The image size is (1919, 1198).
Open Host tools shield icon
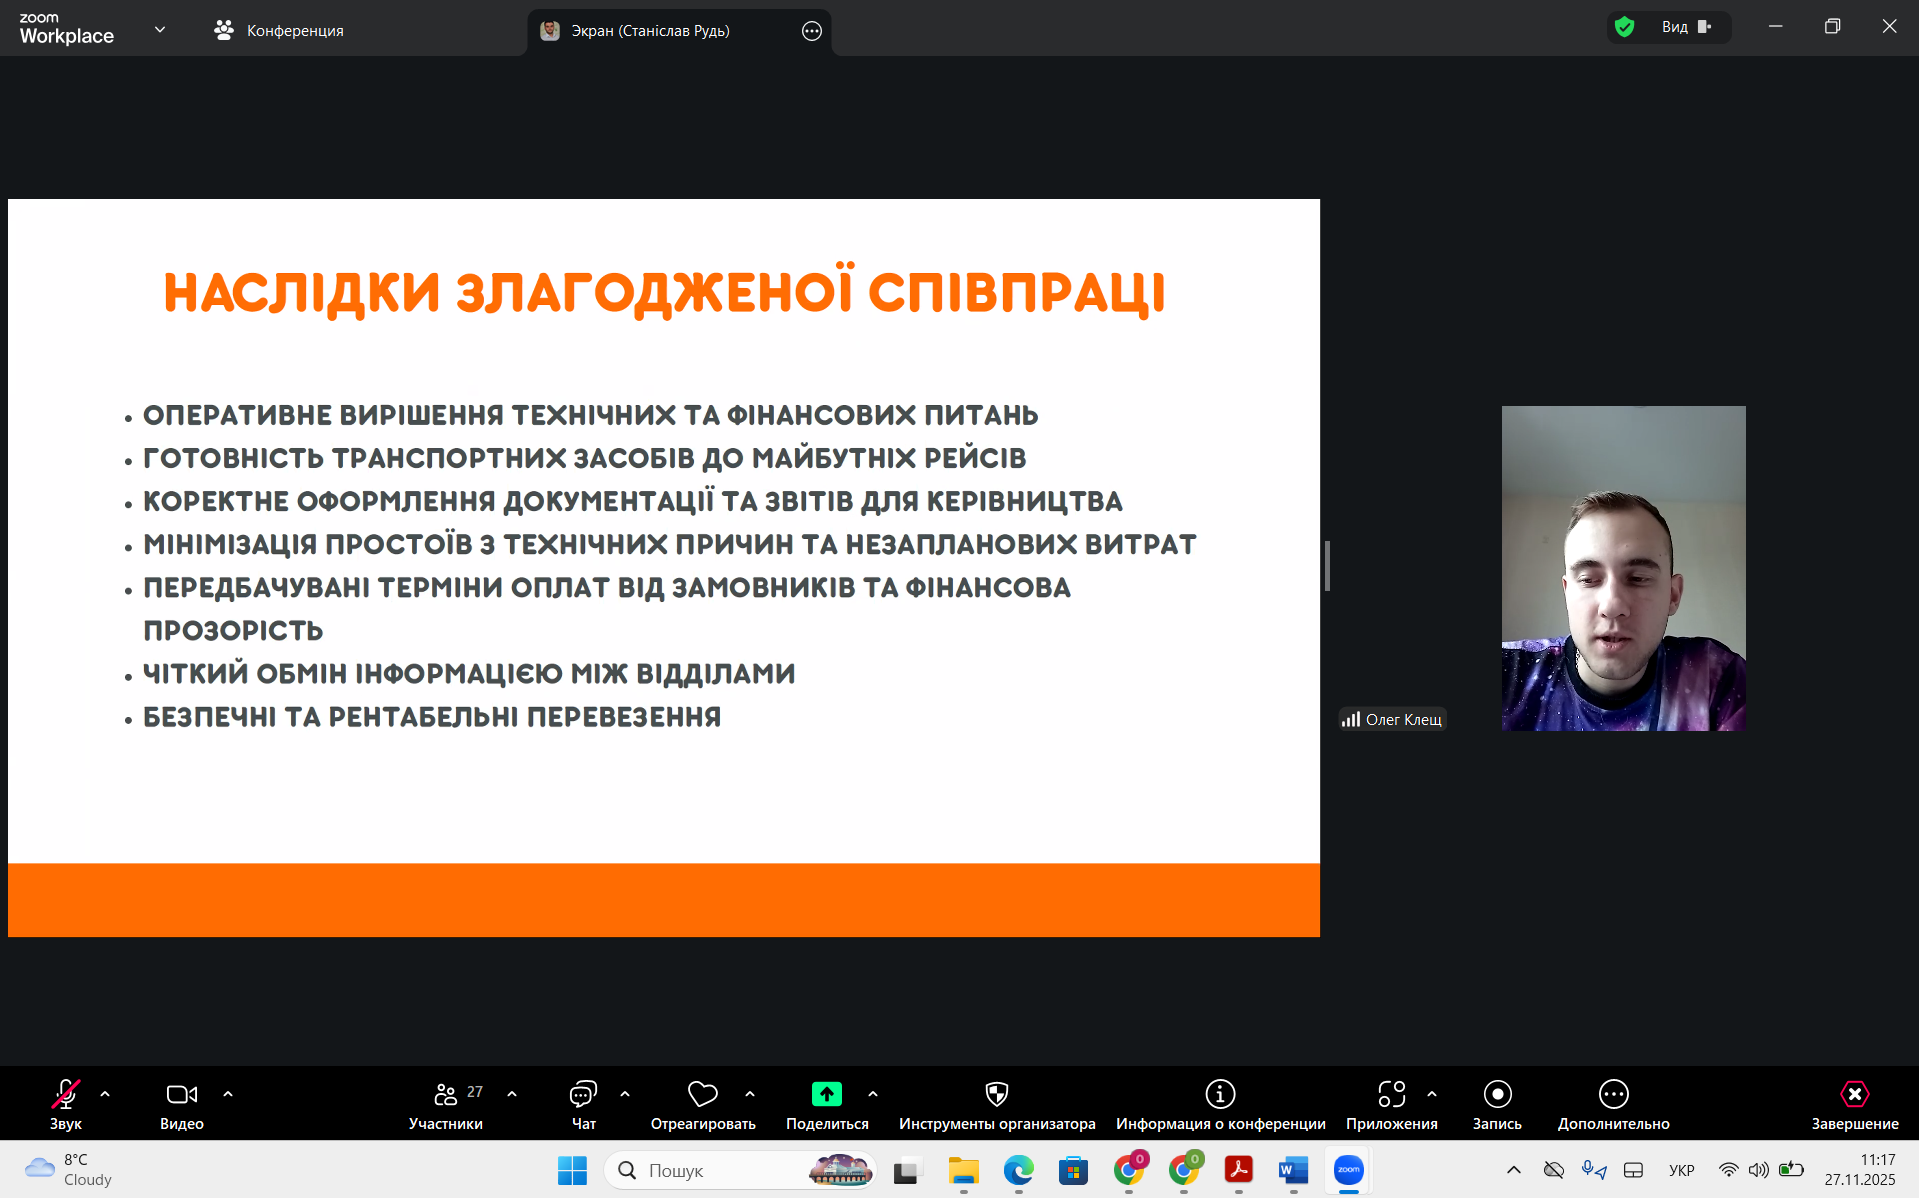[x=996, y=1095]
